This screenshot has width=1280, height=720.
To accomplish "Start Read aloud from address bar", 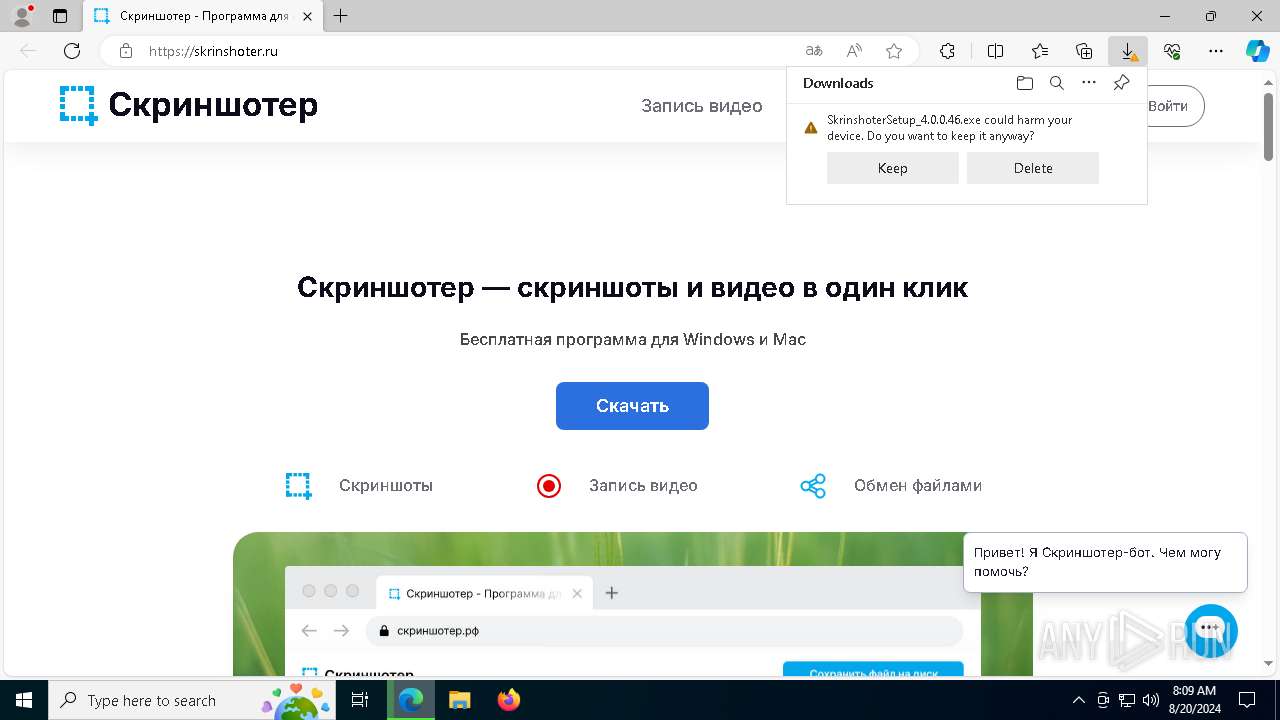I will 854,51.
